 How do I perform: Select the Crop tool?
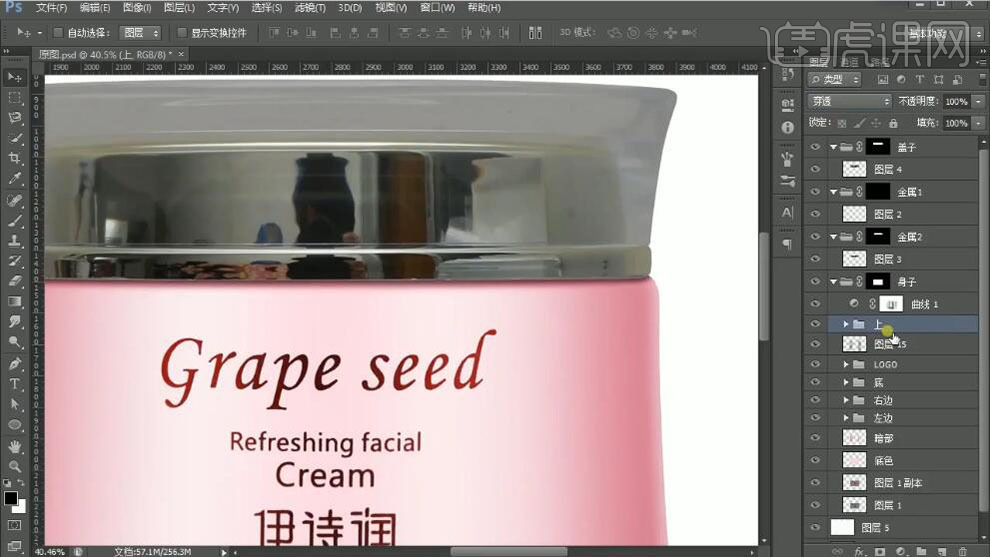15,159
